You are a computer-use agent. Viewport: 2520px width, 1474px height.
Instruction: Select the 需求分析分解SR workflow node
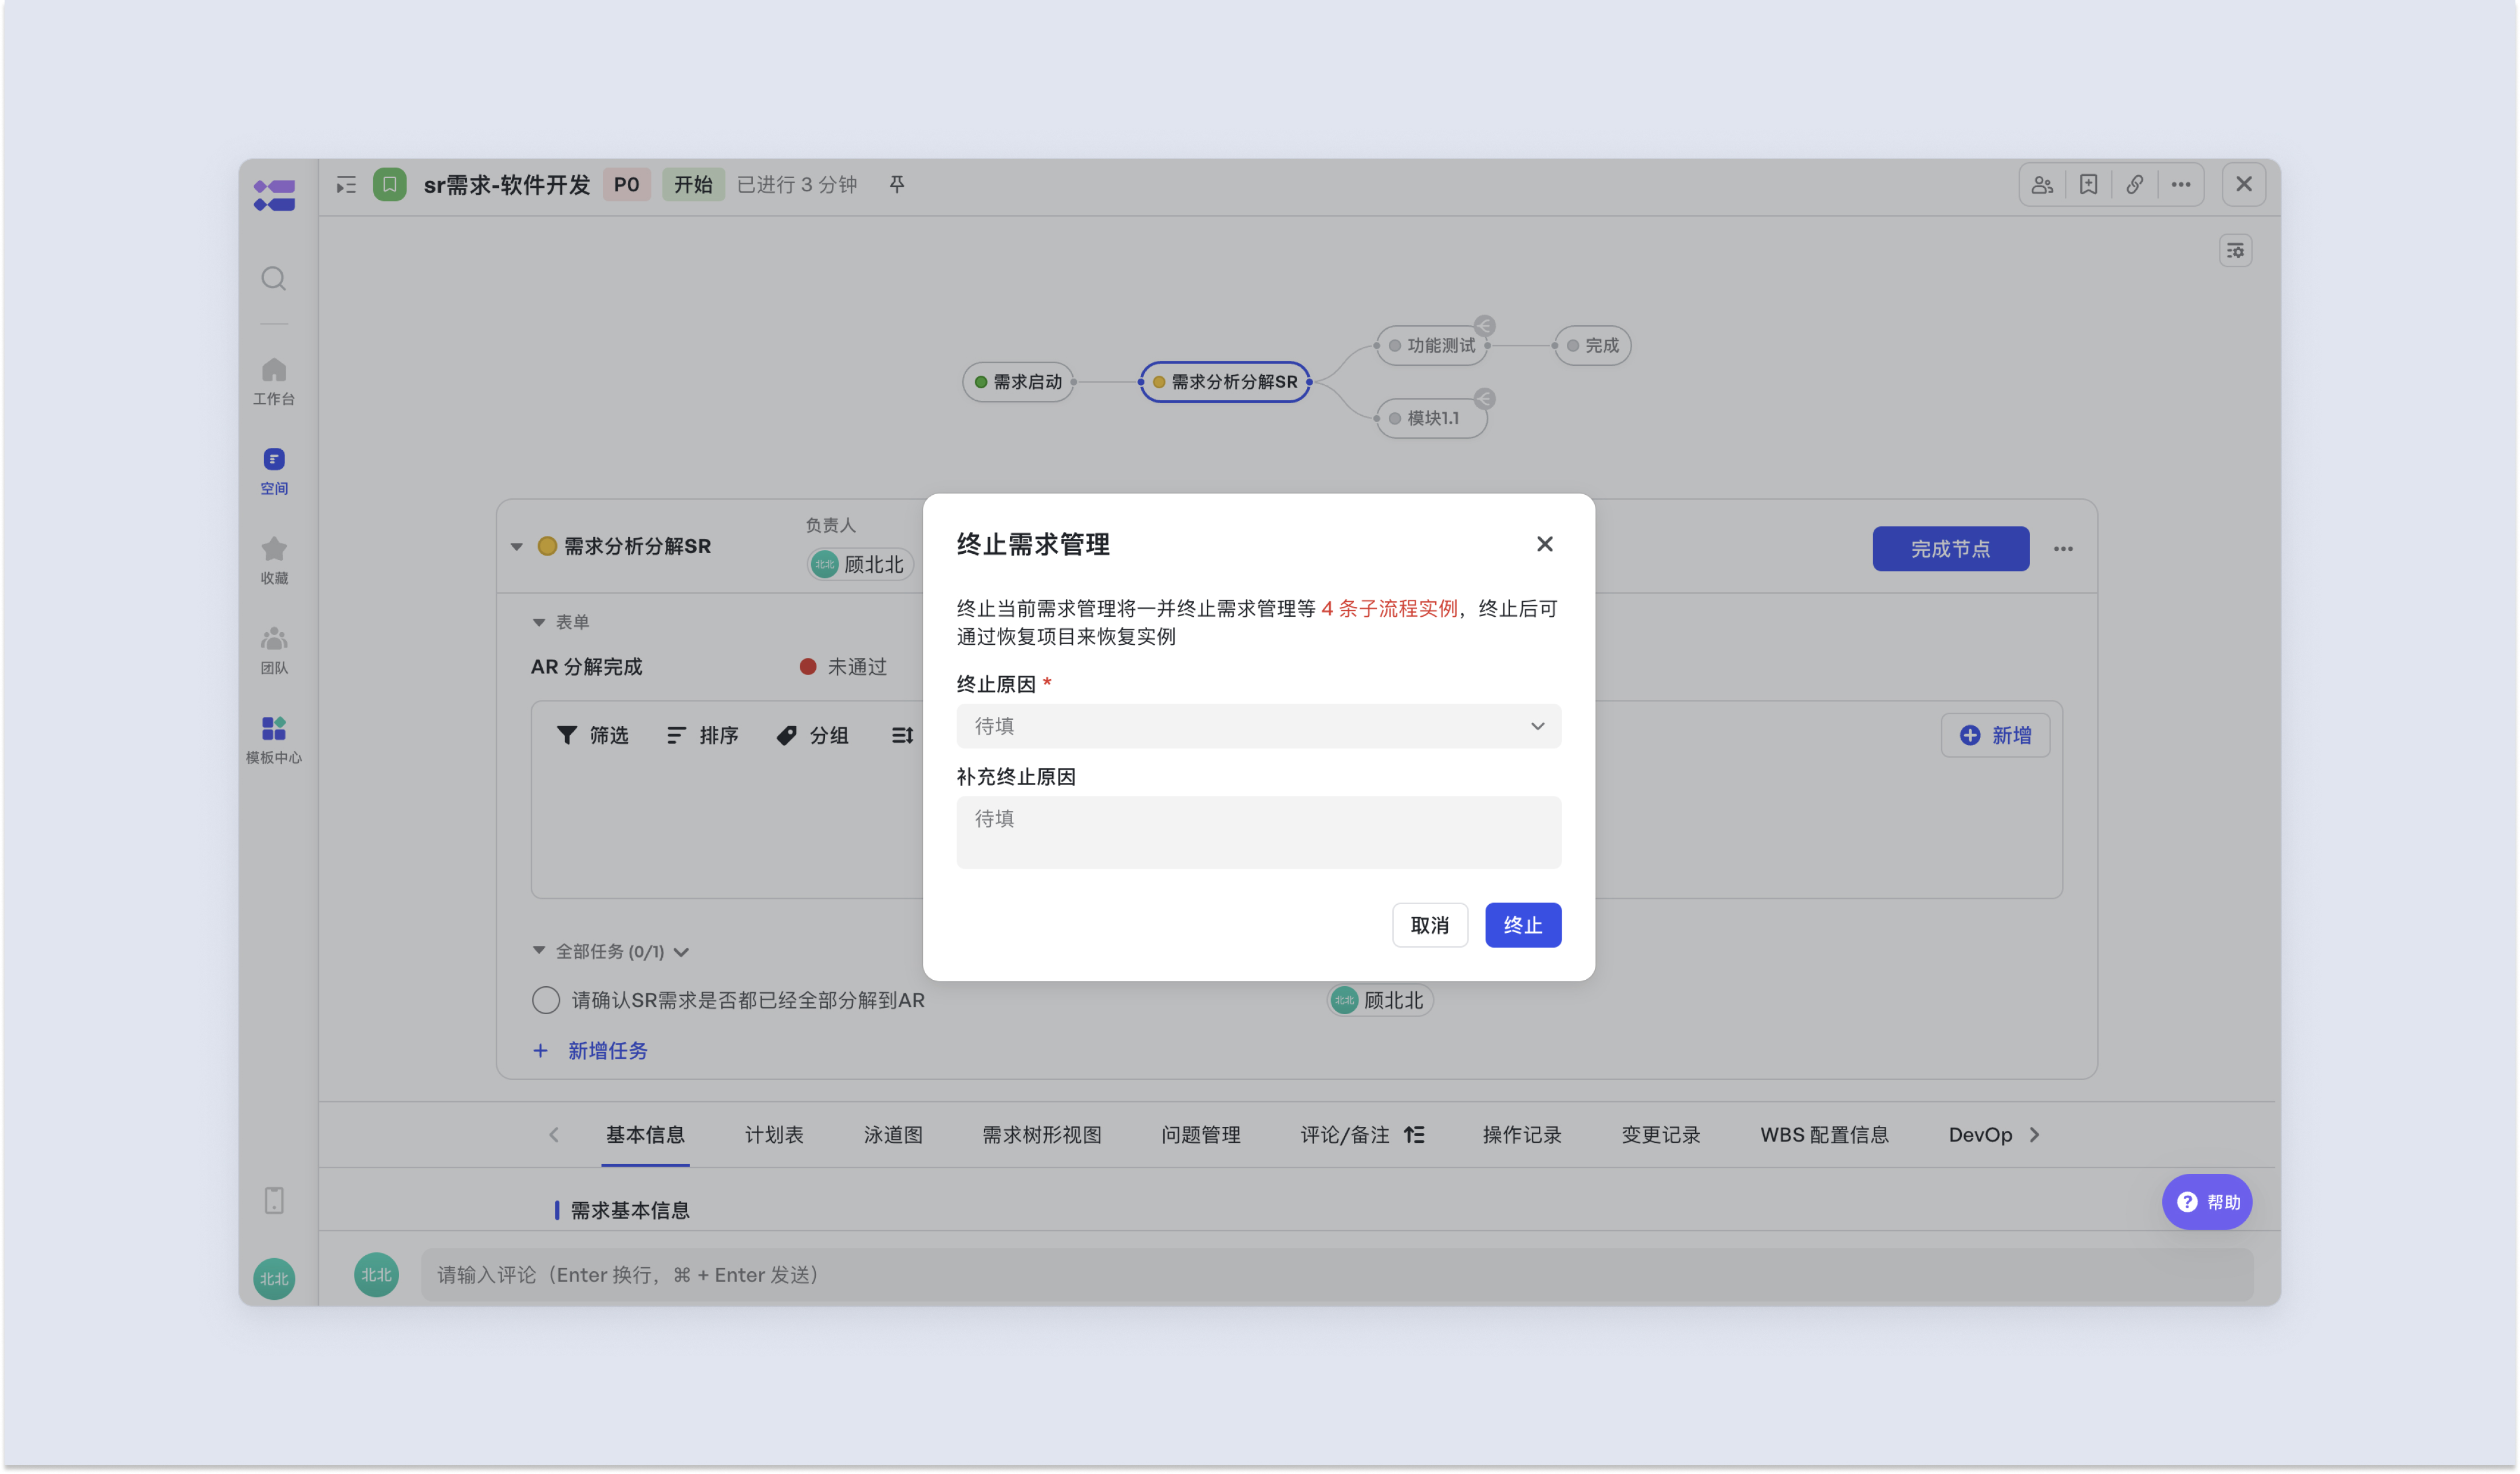click(x=1225, y=381)
